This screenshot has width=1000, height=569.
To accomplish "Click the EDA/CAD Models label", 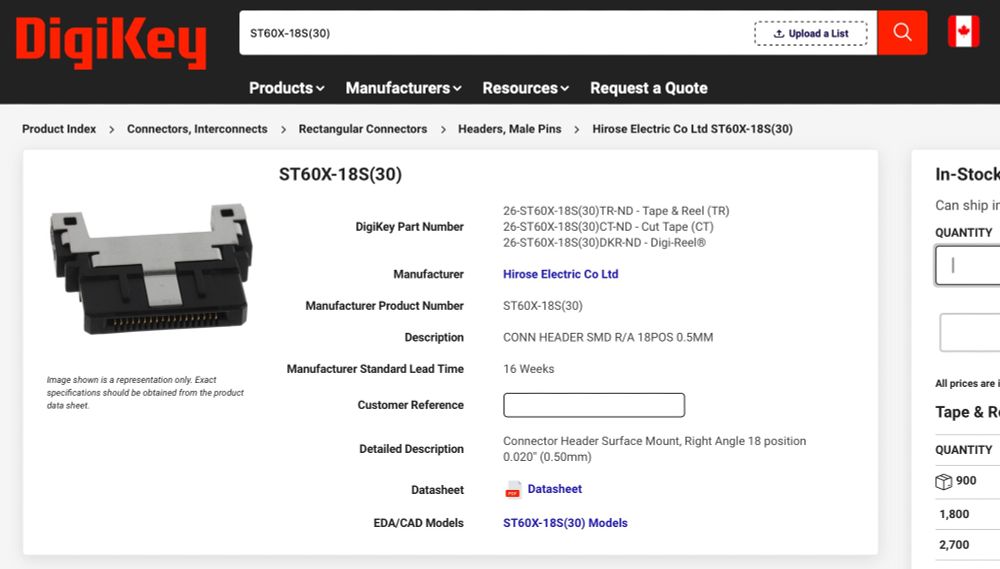I will pyautogui.click(x=418, y=523).
